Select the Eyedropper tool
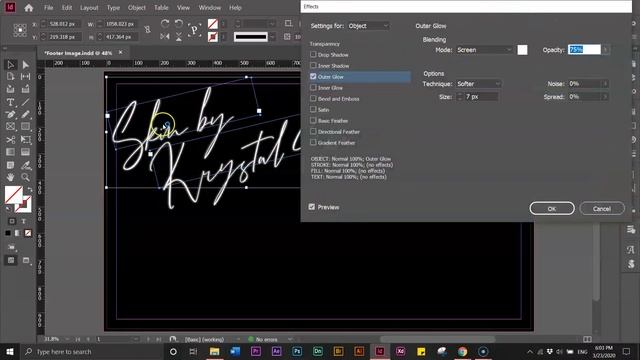Viewport: 640px width, 360px height. point(26,165)
